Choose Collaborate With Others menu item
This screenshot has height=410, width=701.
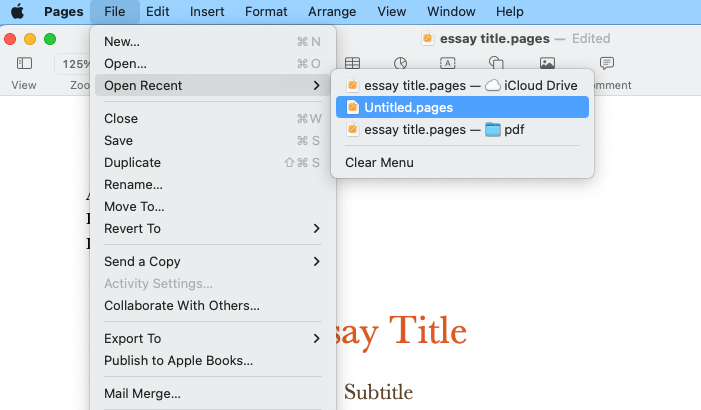tap(181, 305)
